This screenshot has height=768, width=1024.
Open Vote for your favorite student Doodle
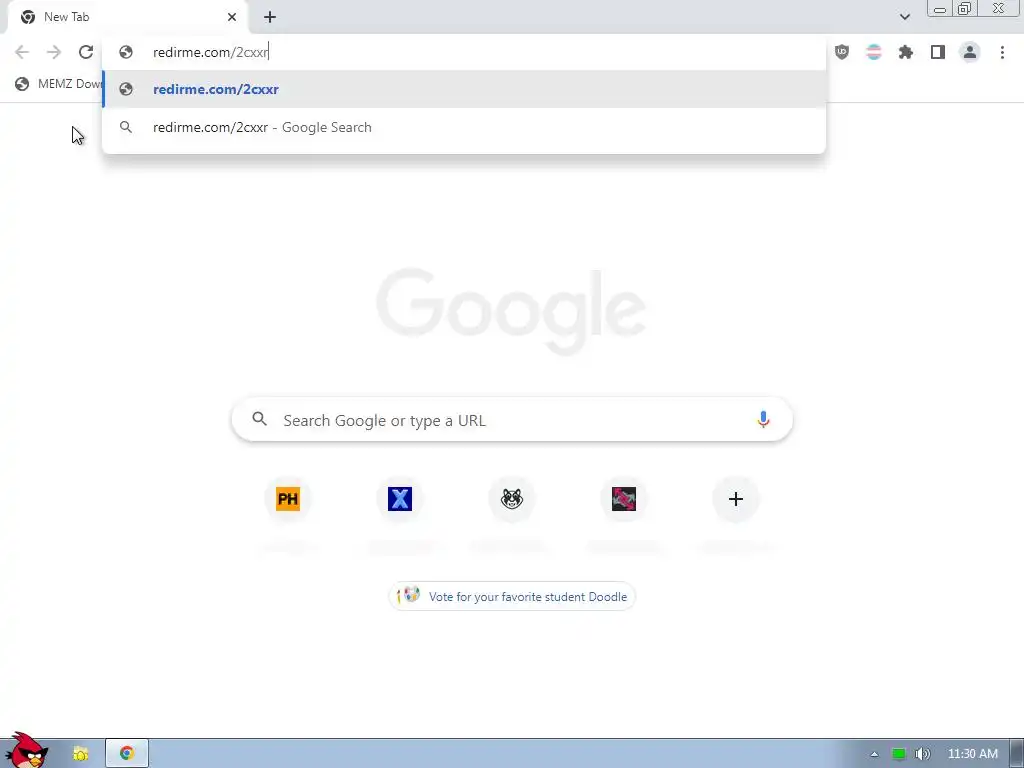coord(512,596)
